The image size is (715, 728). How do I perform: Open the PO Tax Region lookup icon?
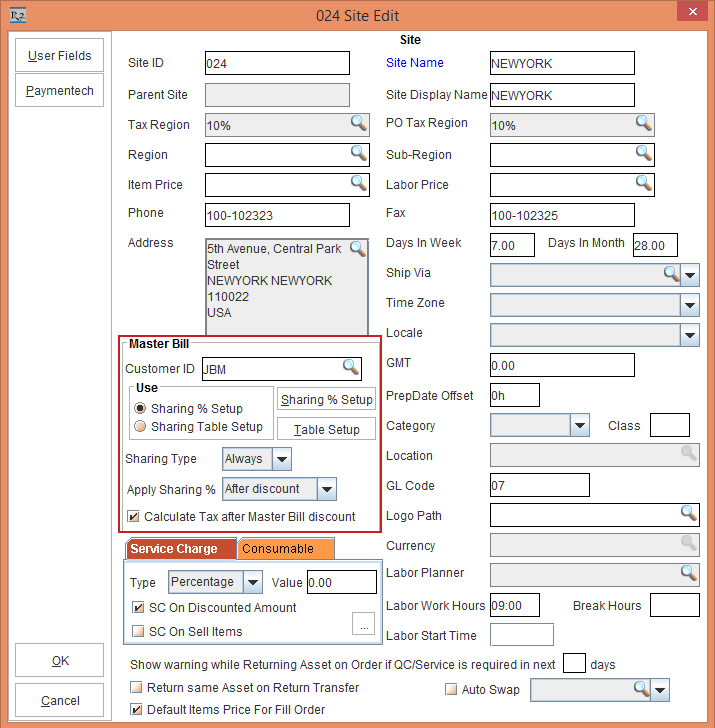(643, 123)
